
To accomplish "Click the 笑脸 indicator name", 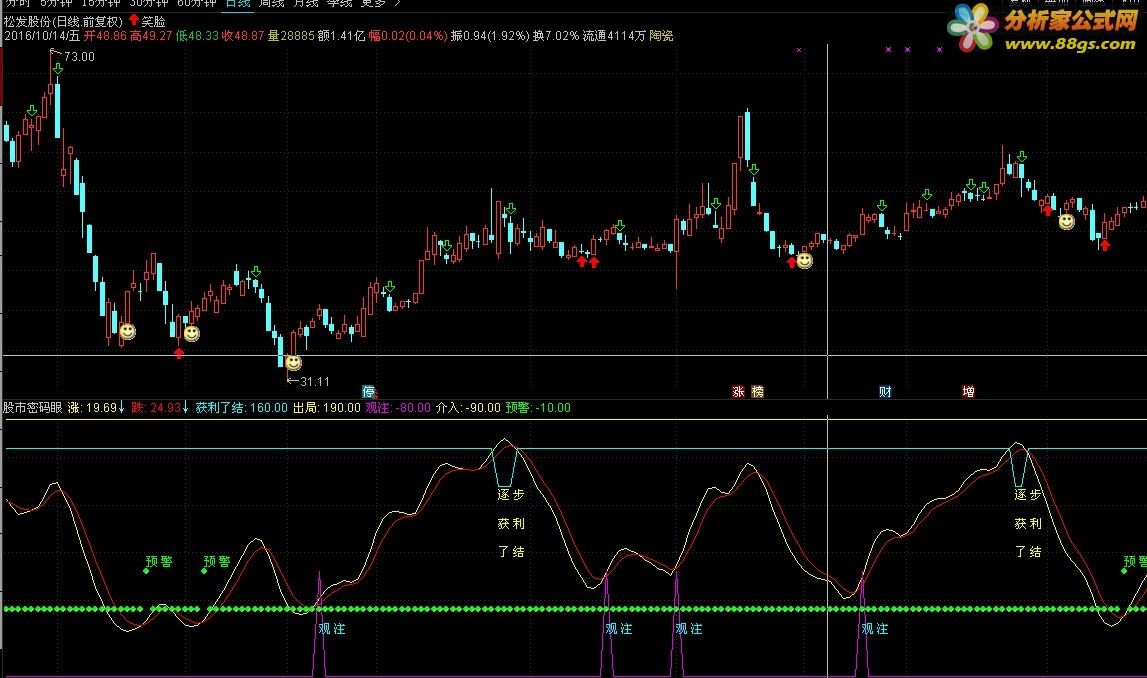I will click(153, 21).
